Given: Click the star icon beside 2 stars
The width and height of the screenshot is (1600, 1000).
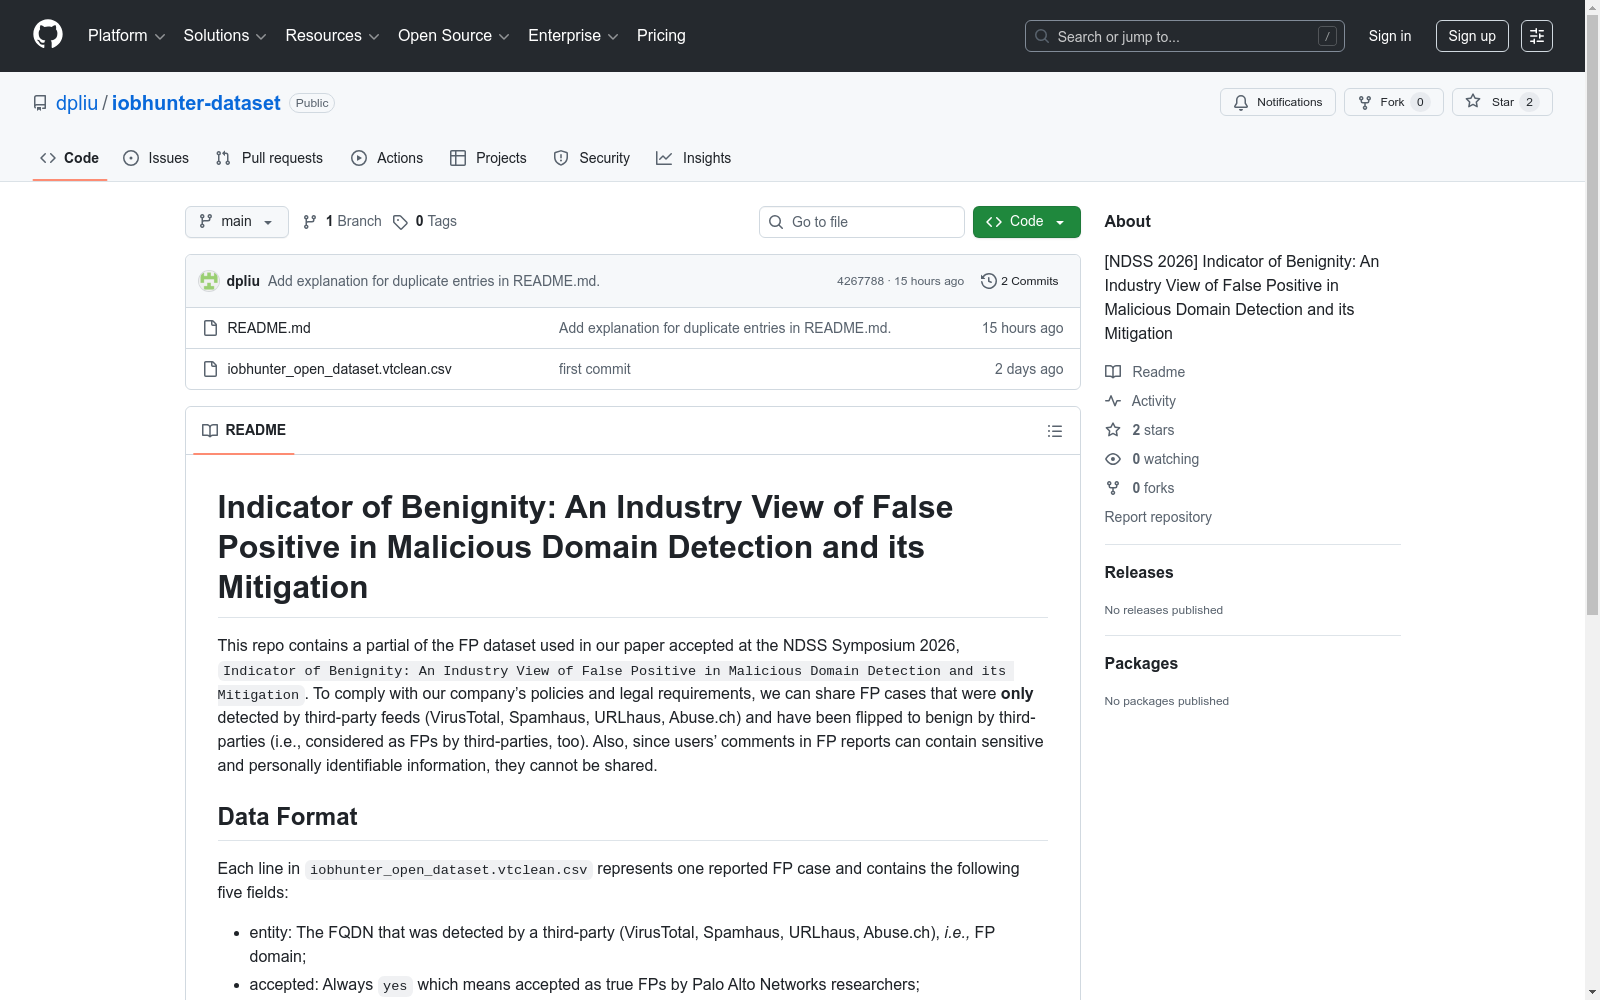Looking at the screenshot, I should 1113,430.
